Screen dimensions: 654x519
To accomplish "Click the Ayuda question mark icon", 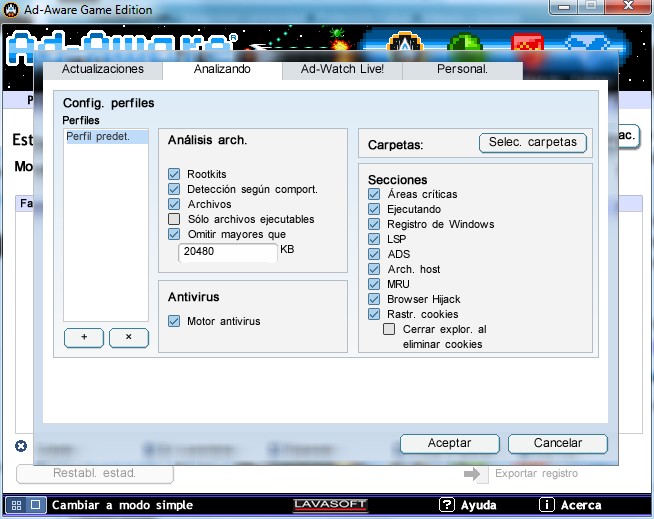I will (x=447, y=505).
